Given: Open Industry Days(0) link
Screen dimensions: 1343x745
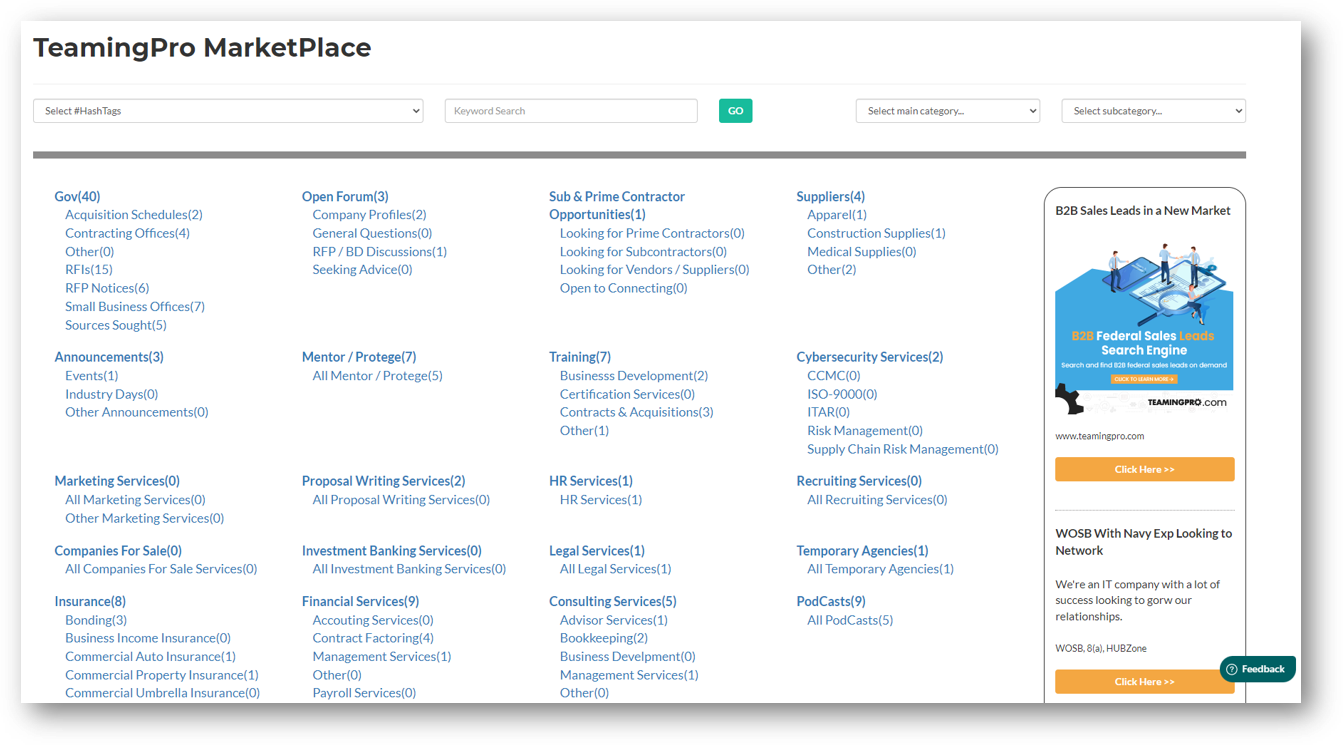Looking at the screenshot, I should pyautogui.click(x=111, y=394).
